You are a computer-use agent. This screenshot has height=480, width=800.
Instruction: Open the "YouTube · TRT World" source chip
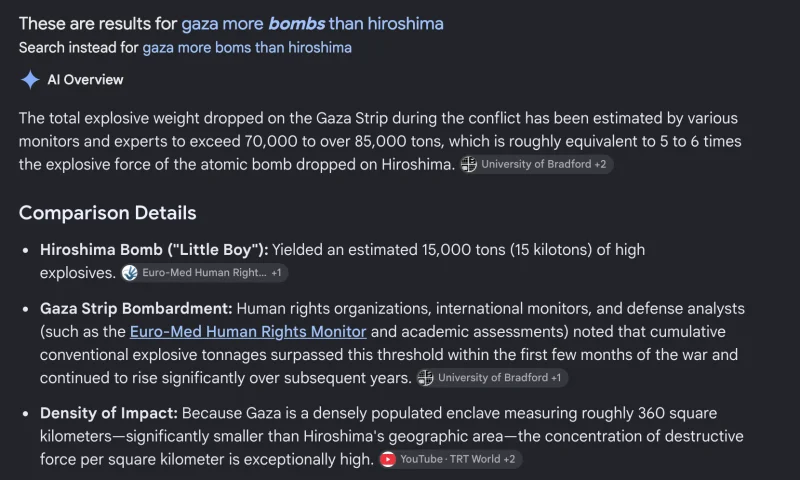click(450, 460)
